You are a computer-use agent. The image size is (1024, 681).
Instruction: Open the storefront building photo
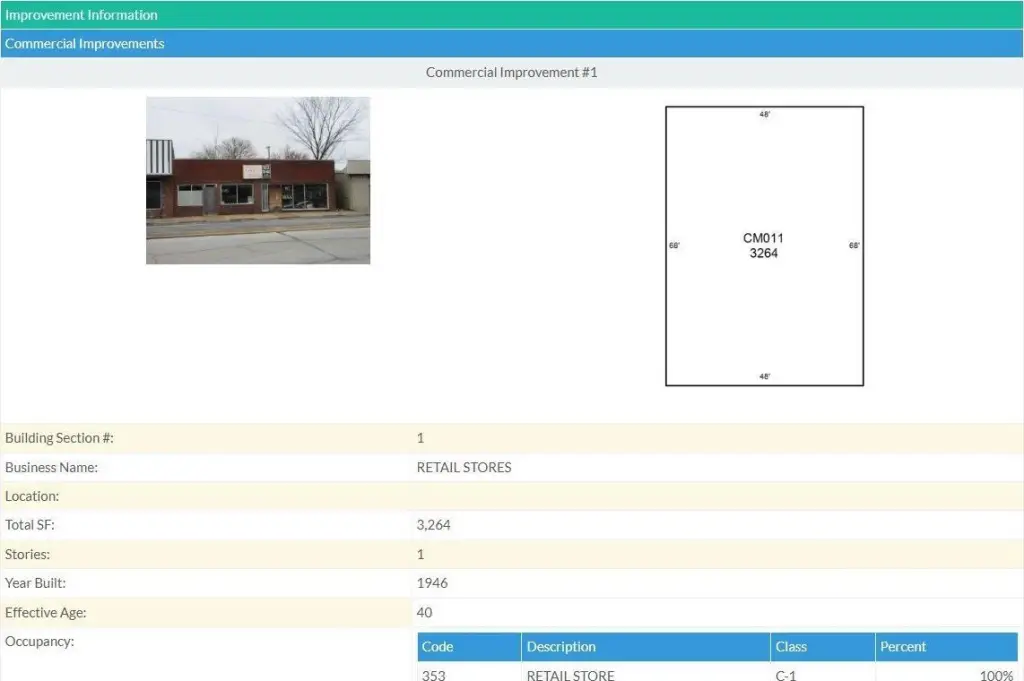coord(258,180)
